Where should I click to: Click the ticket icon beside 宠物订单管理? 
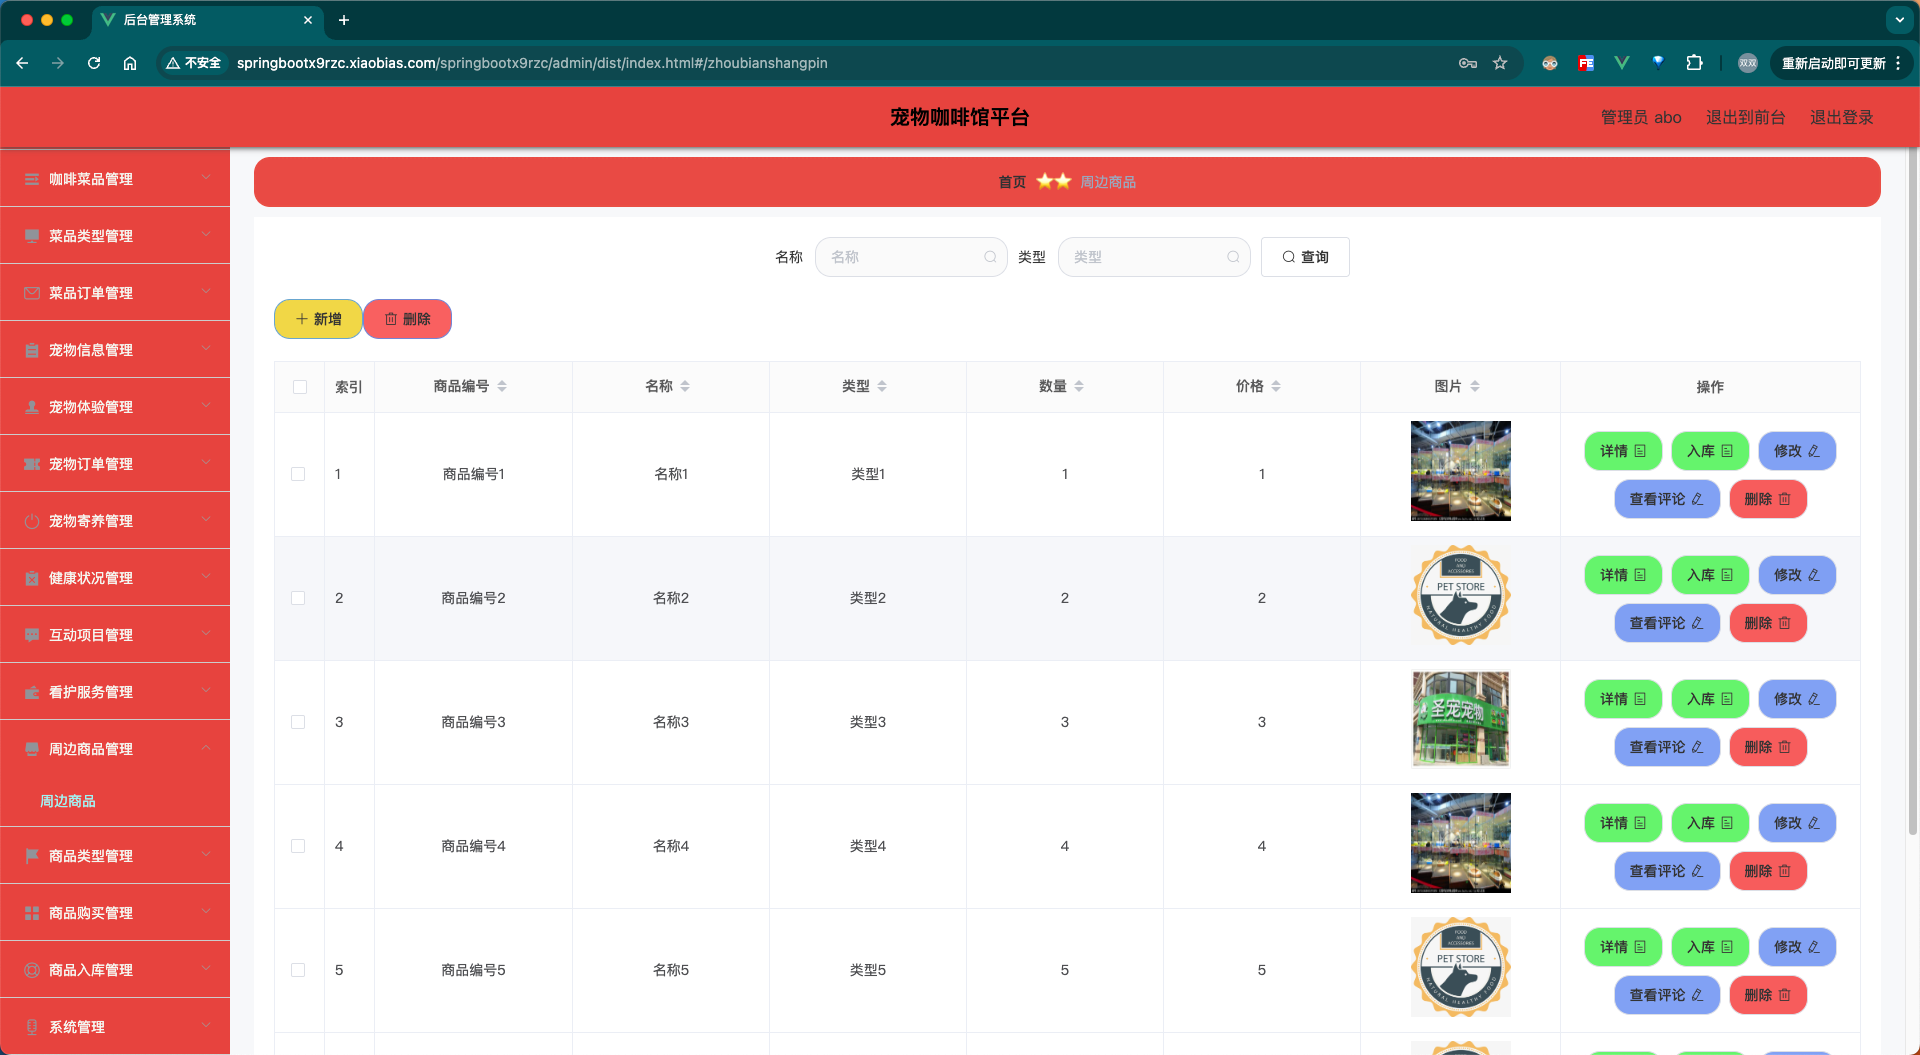tap(32, 464)
